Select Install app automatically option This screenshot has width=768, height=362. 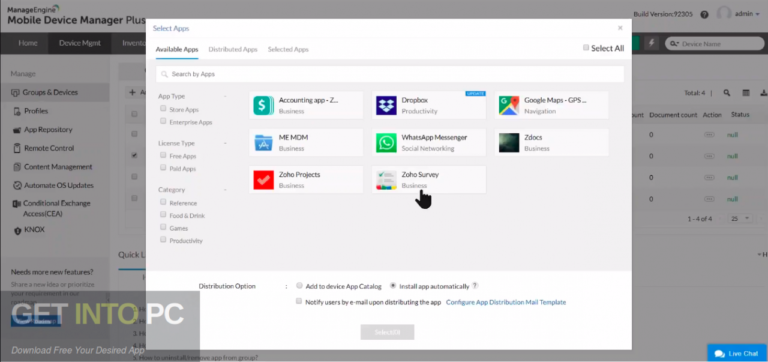point(393,286)
